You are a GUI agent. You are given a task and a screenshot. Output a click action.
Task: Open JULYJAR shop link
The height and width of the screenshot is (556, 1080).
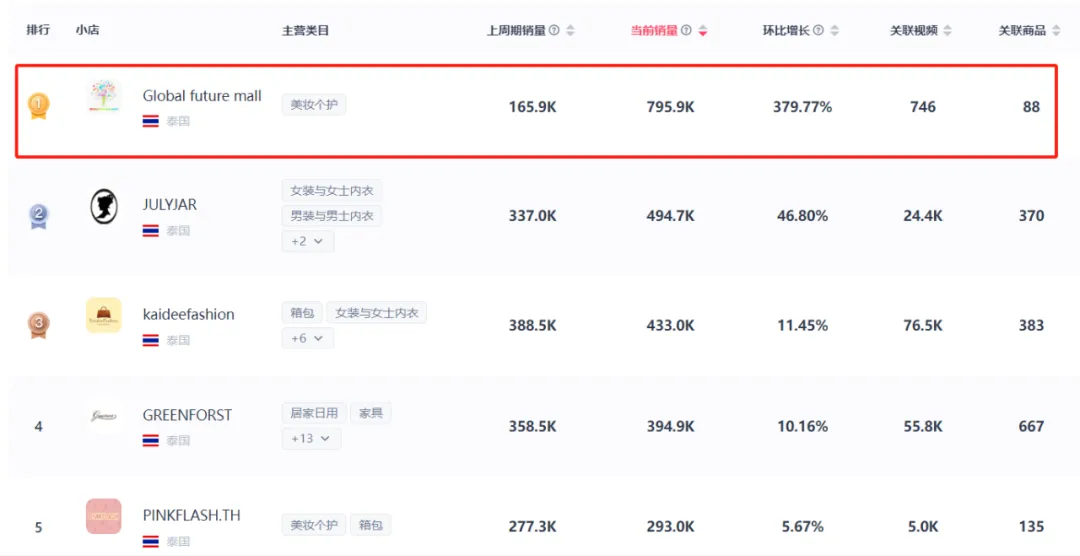pyautogui.click(x=169, y=205)
